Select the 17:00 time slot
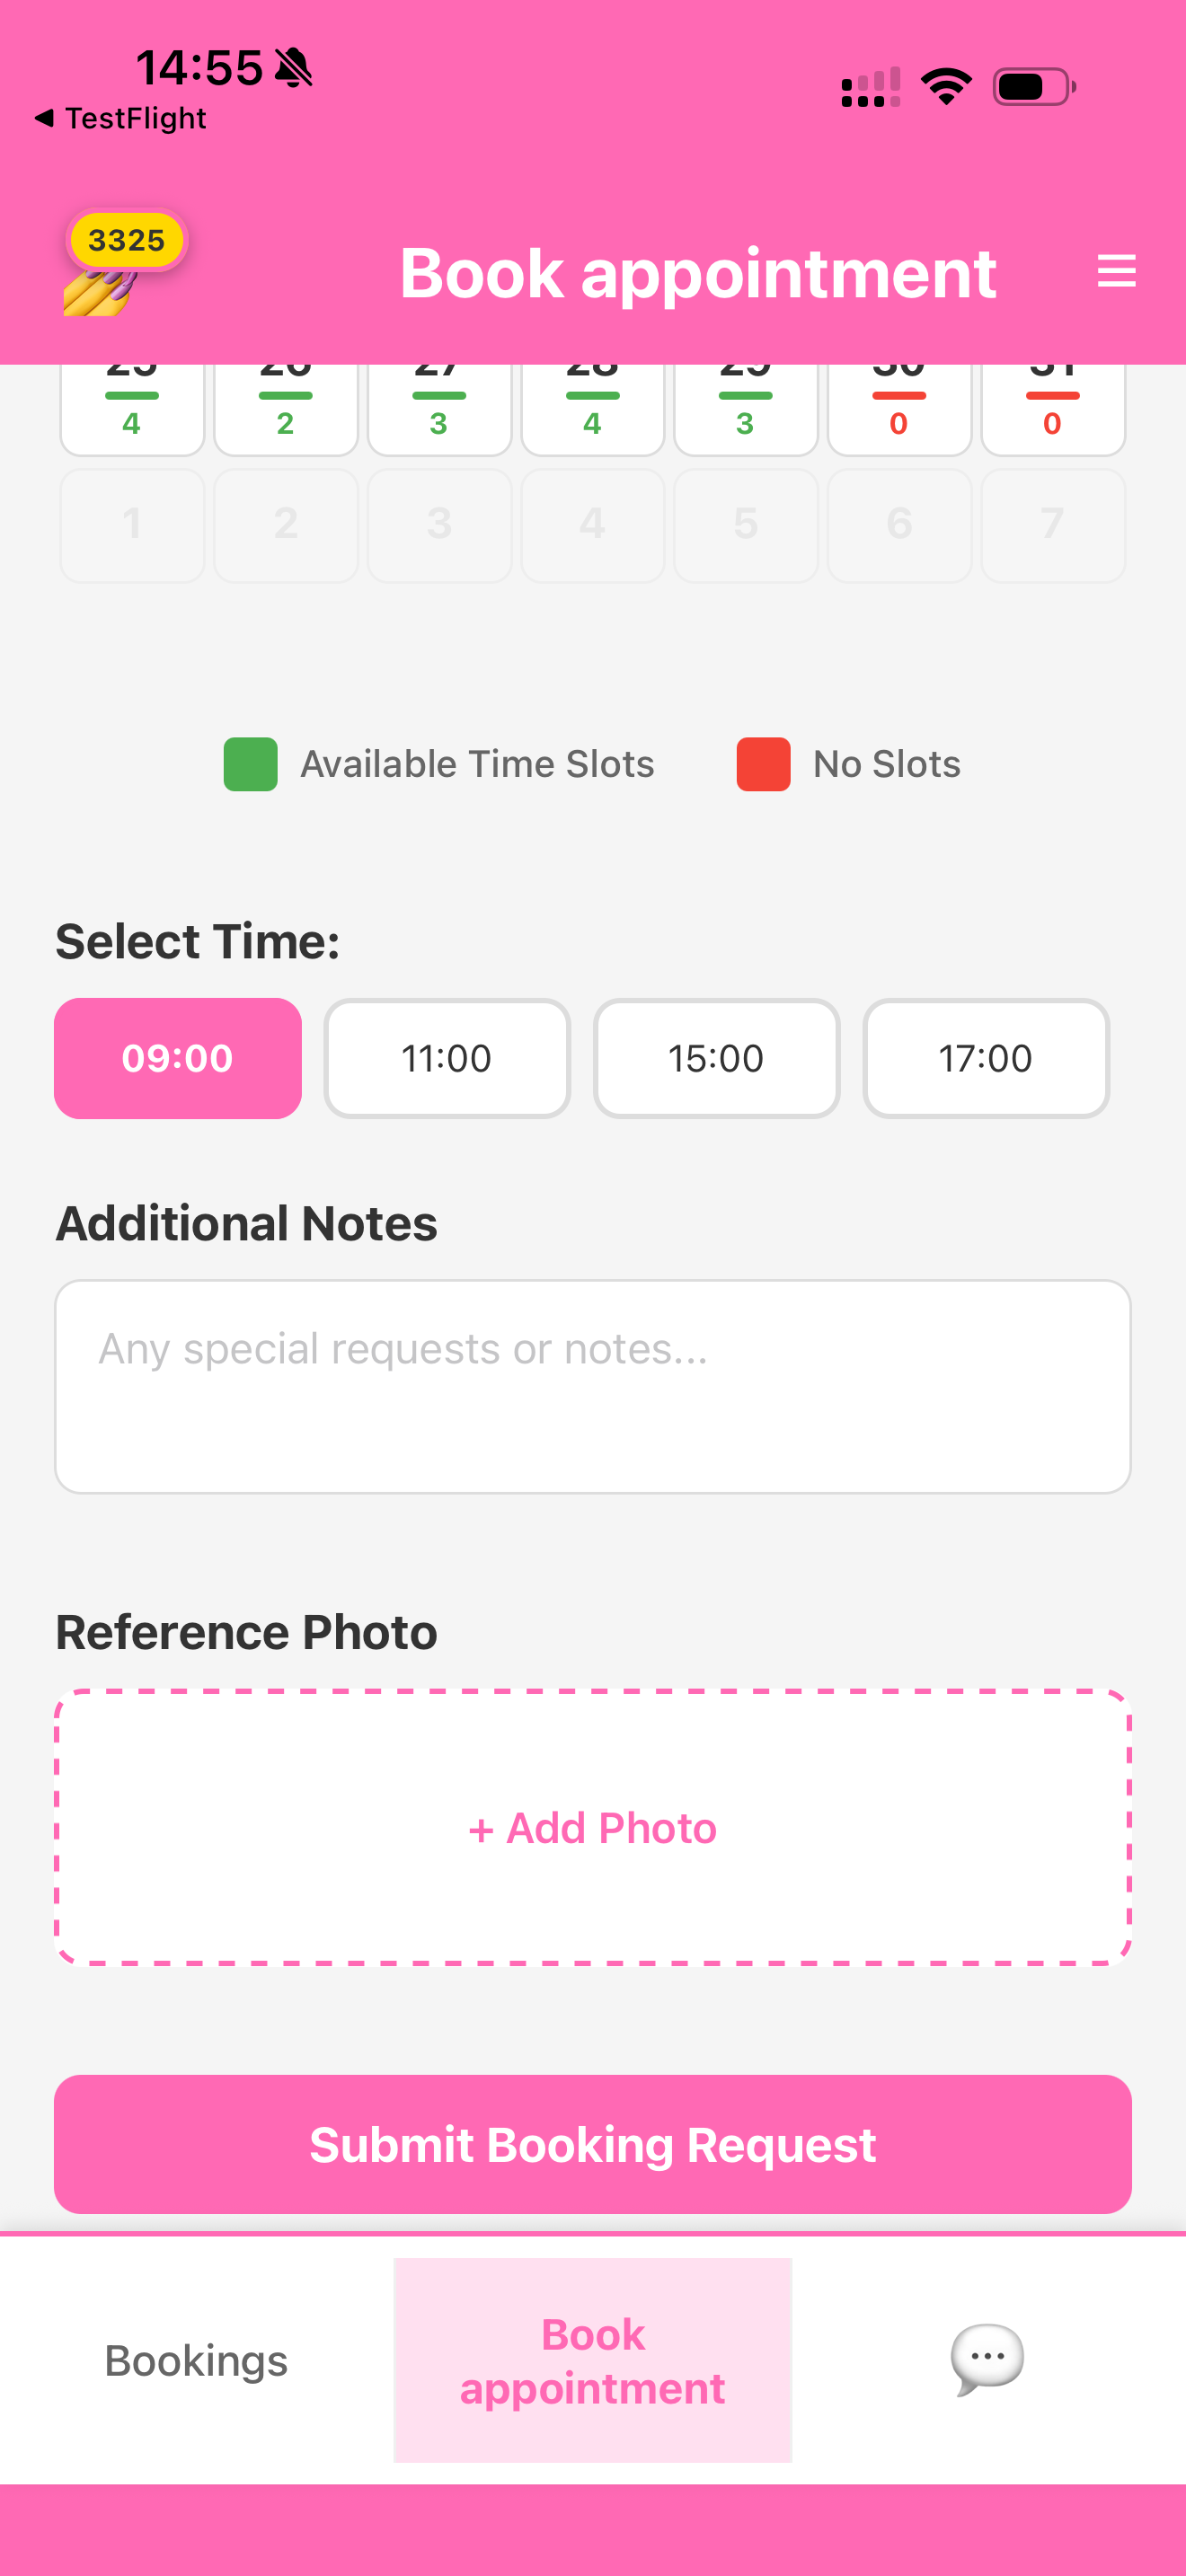The height and width of the screenshot is (2576, 1186). pyautogui.click(x=986, y=1058)
